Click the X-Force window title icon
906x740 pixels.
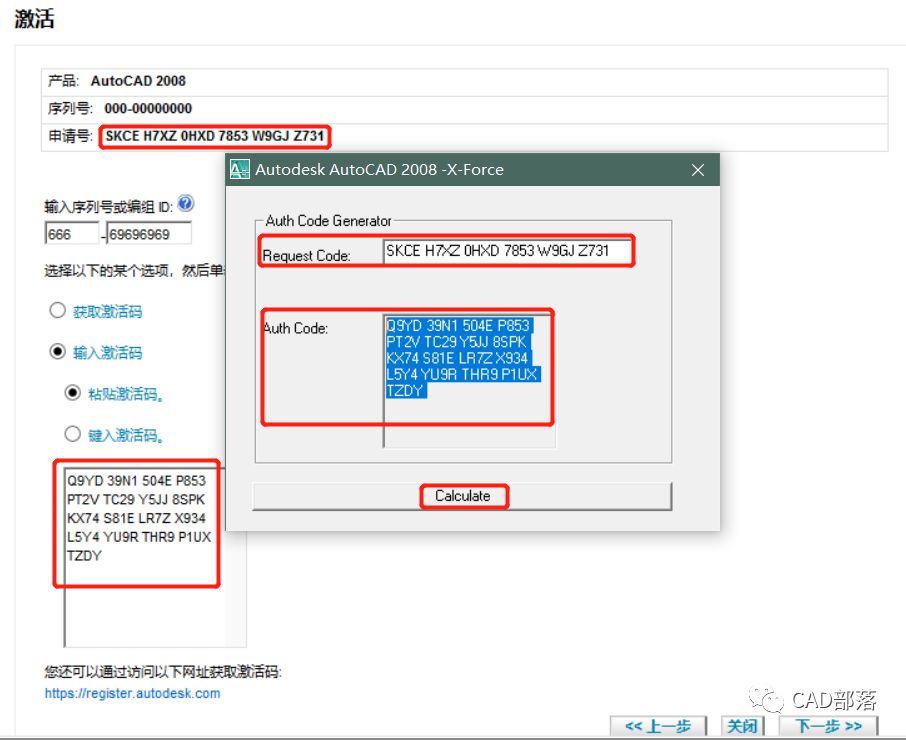(240, 169)
